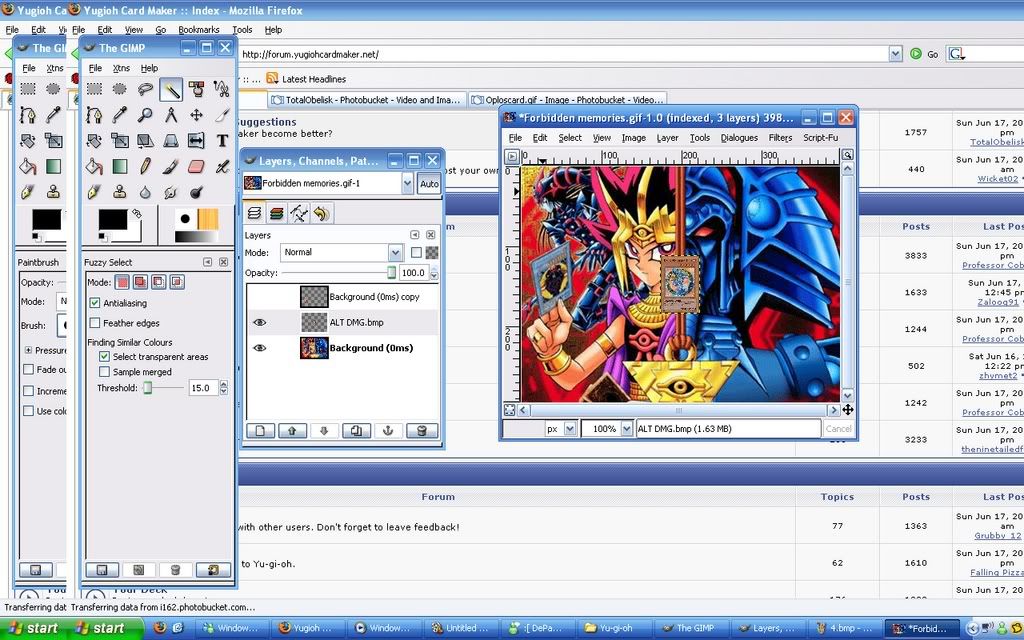Open the image navigation cross icon
Screen dimensions: 1024x640
[847, 410]
